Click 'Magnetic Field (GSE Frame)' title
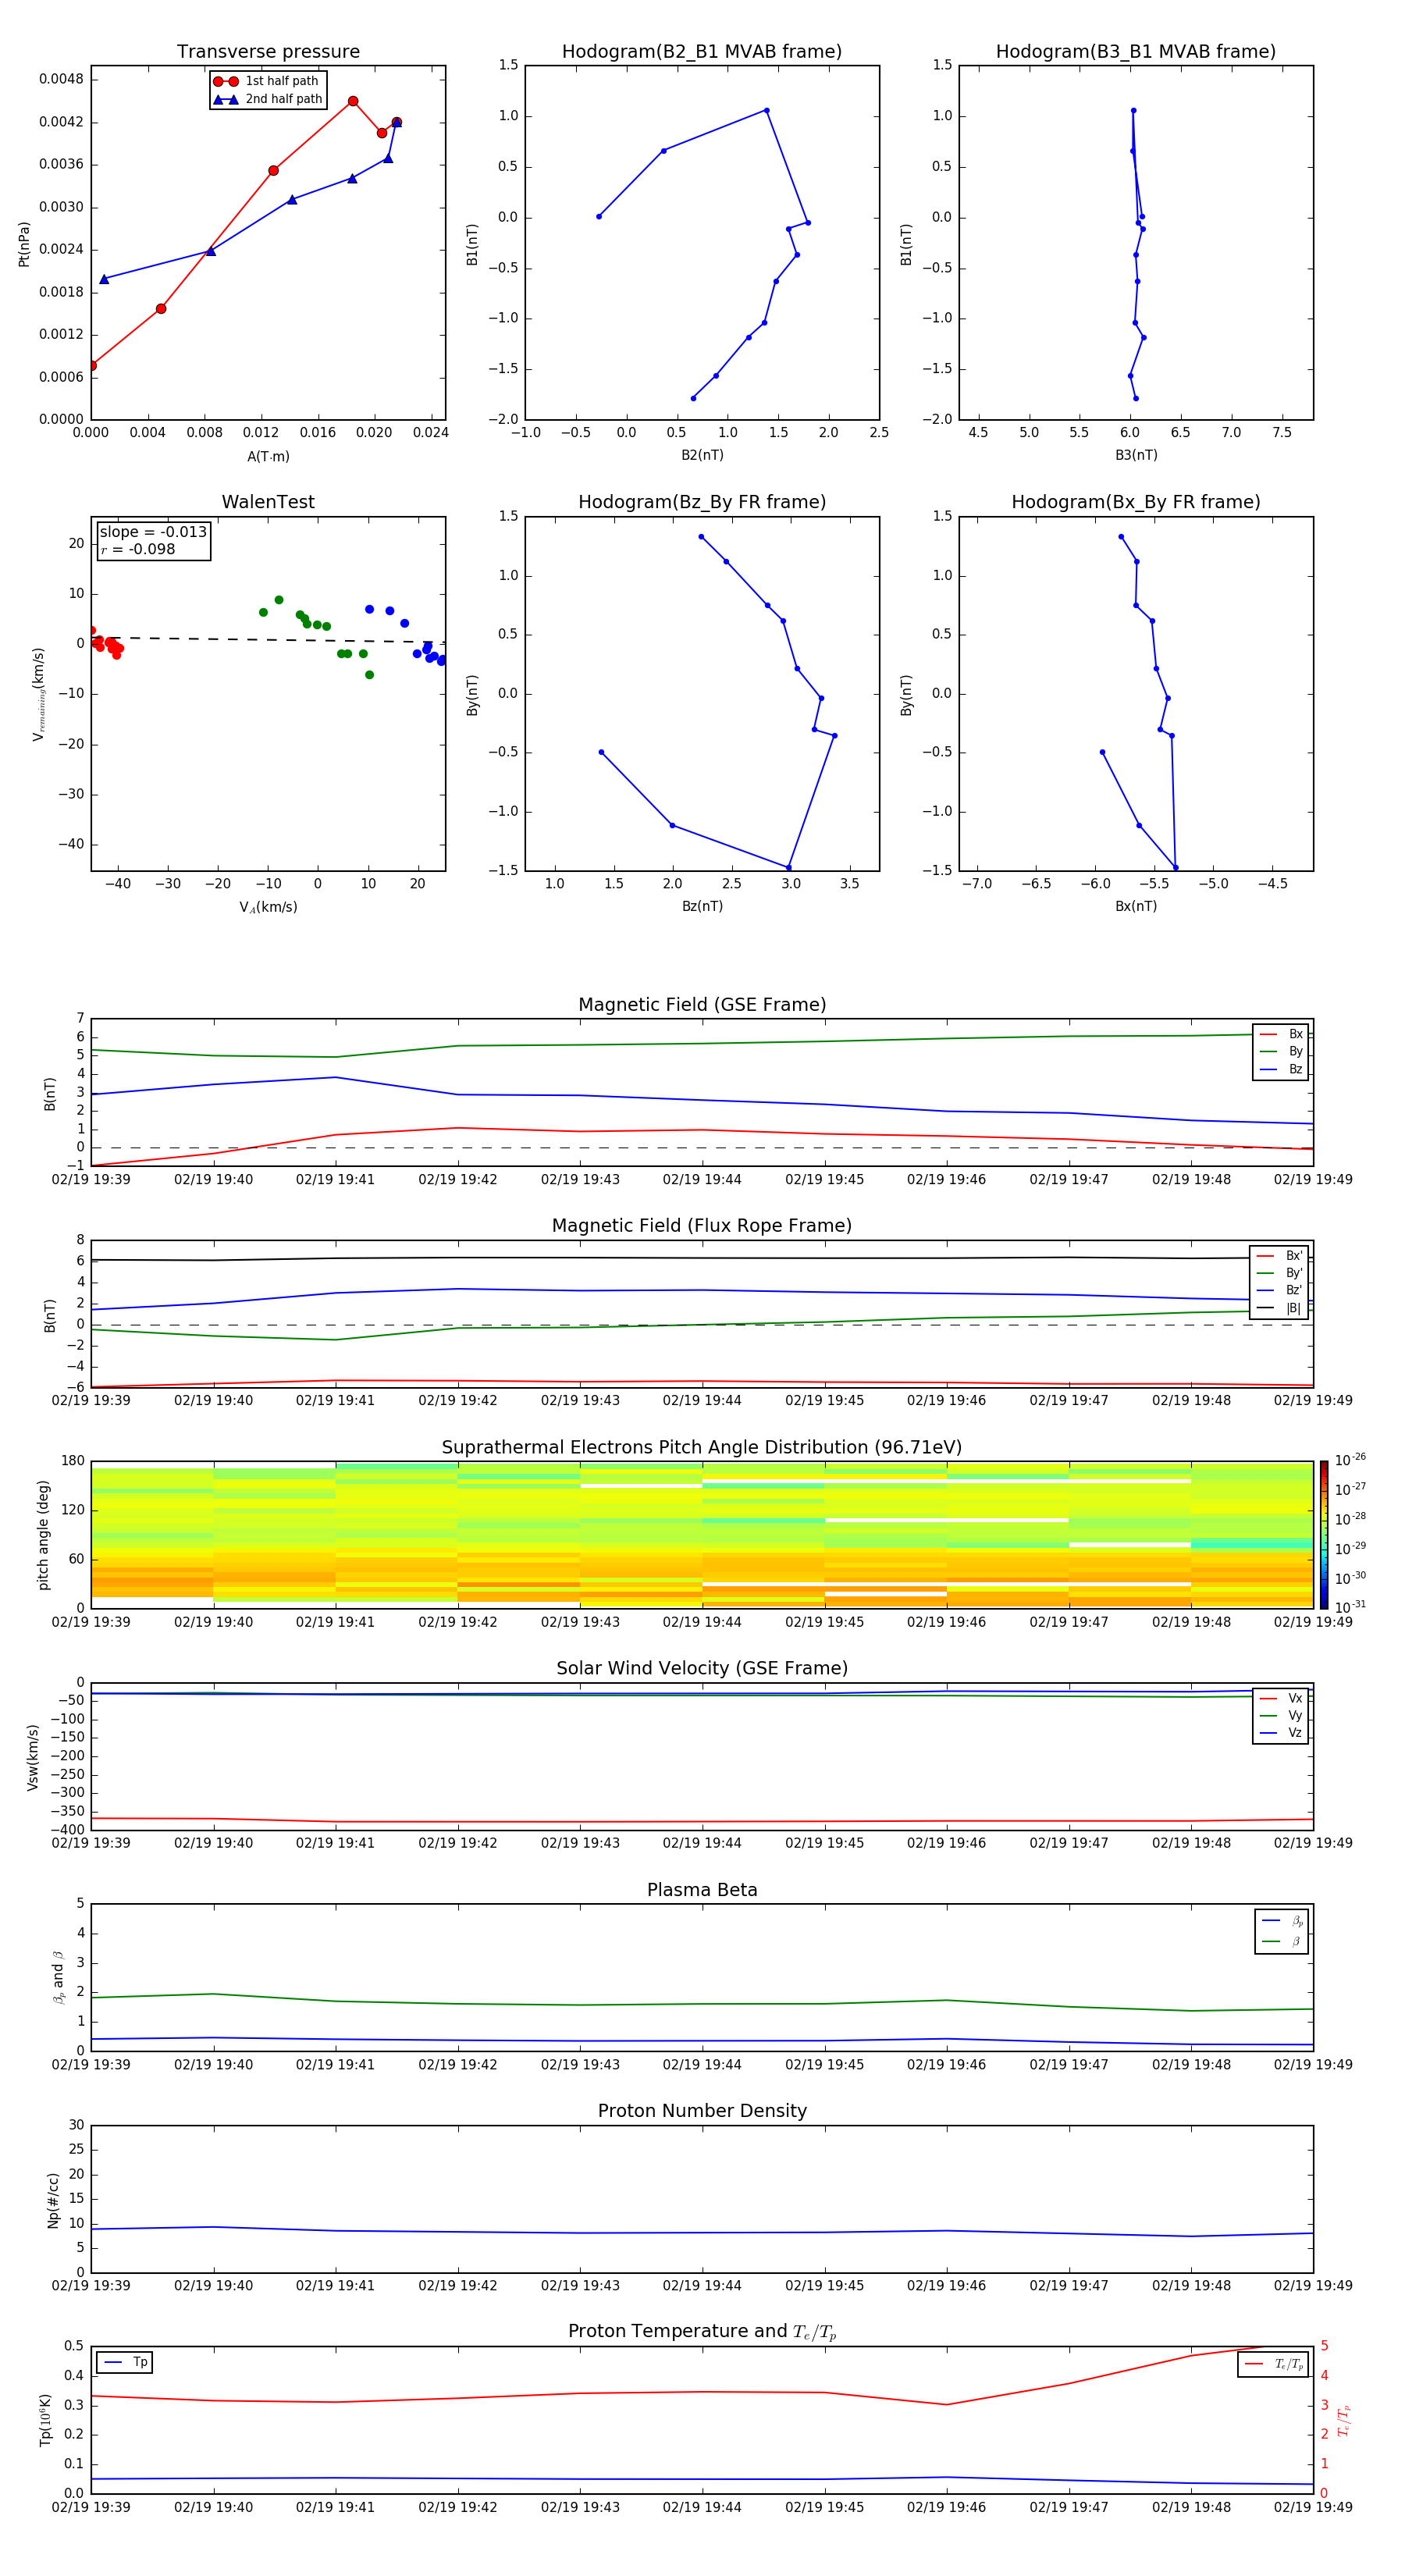 [x=702, y=1005]
